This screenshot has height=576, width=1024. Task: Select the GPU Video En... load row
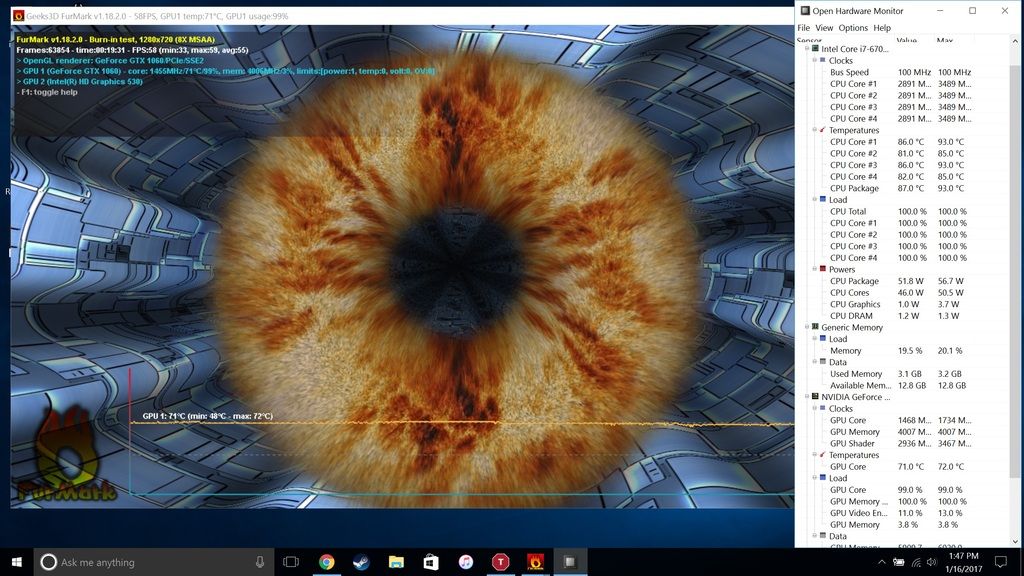902,513
